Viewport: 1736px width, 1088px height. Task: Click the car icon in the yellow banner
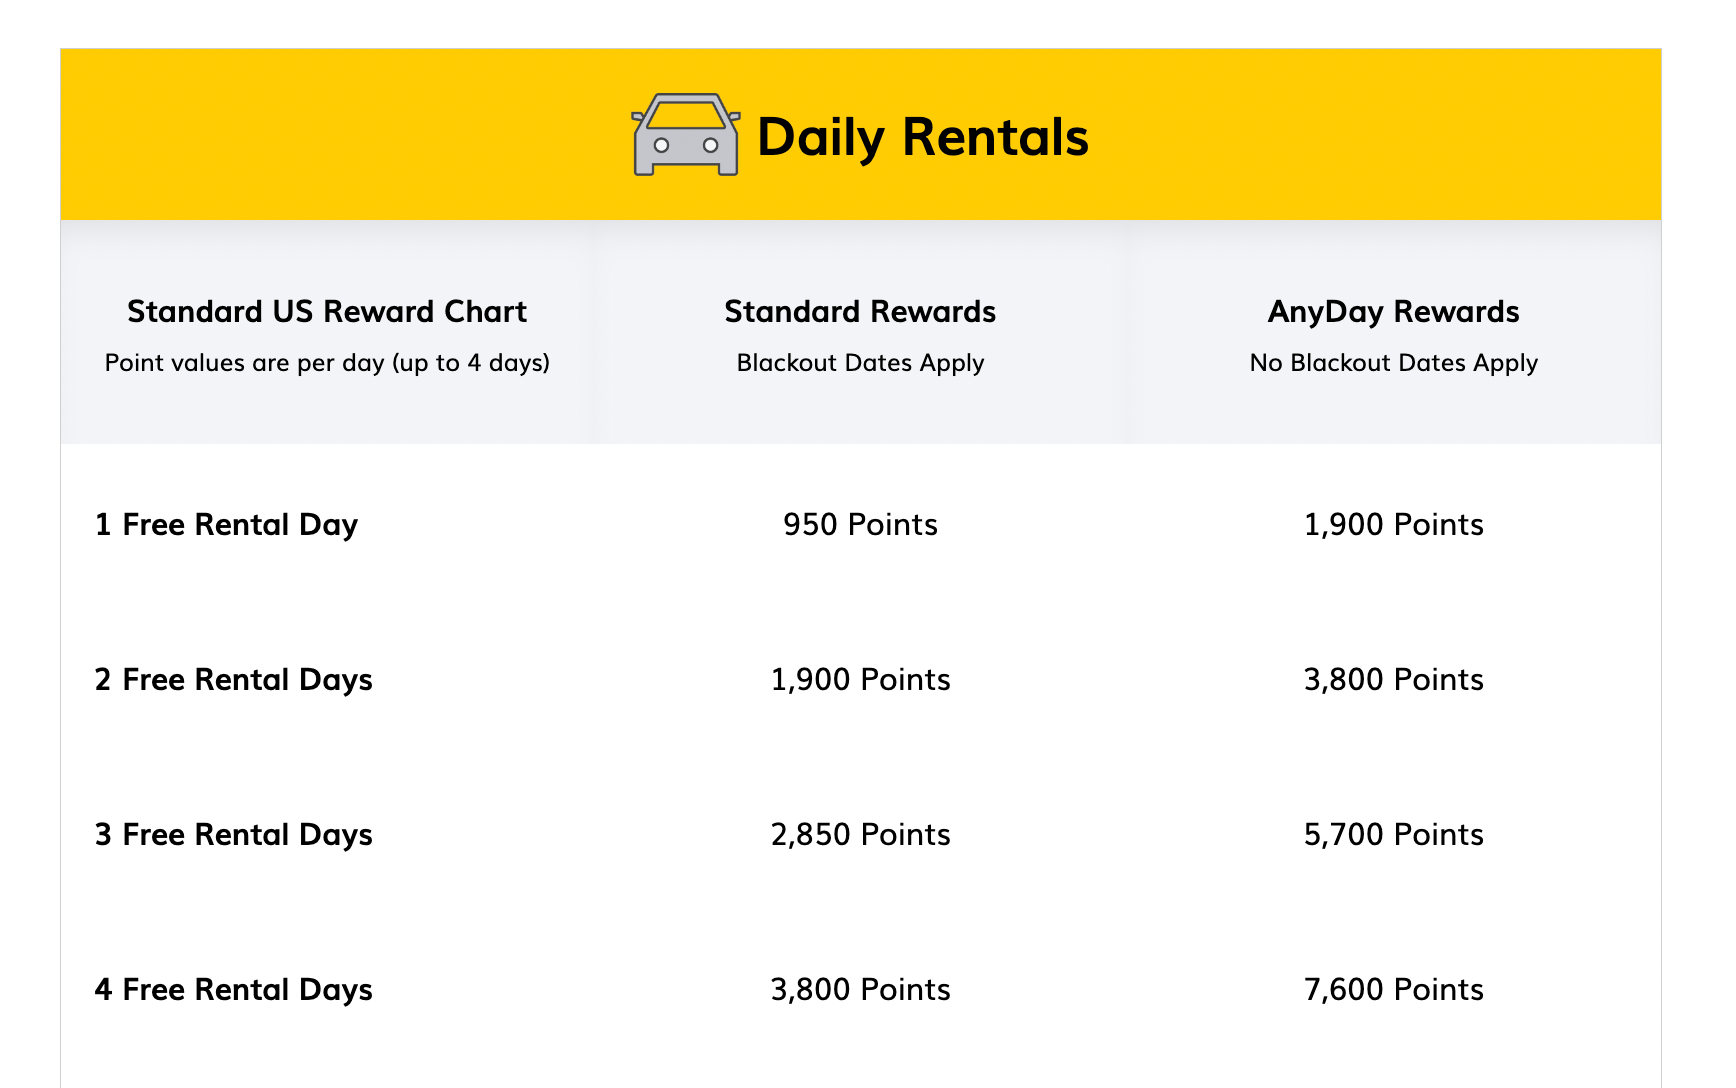point(686,135)
